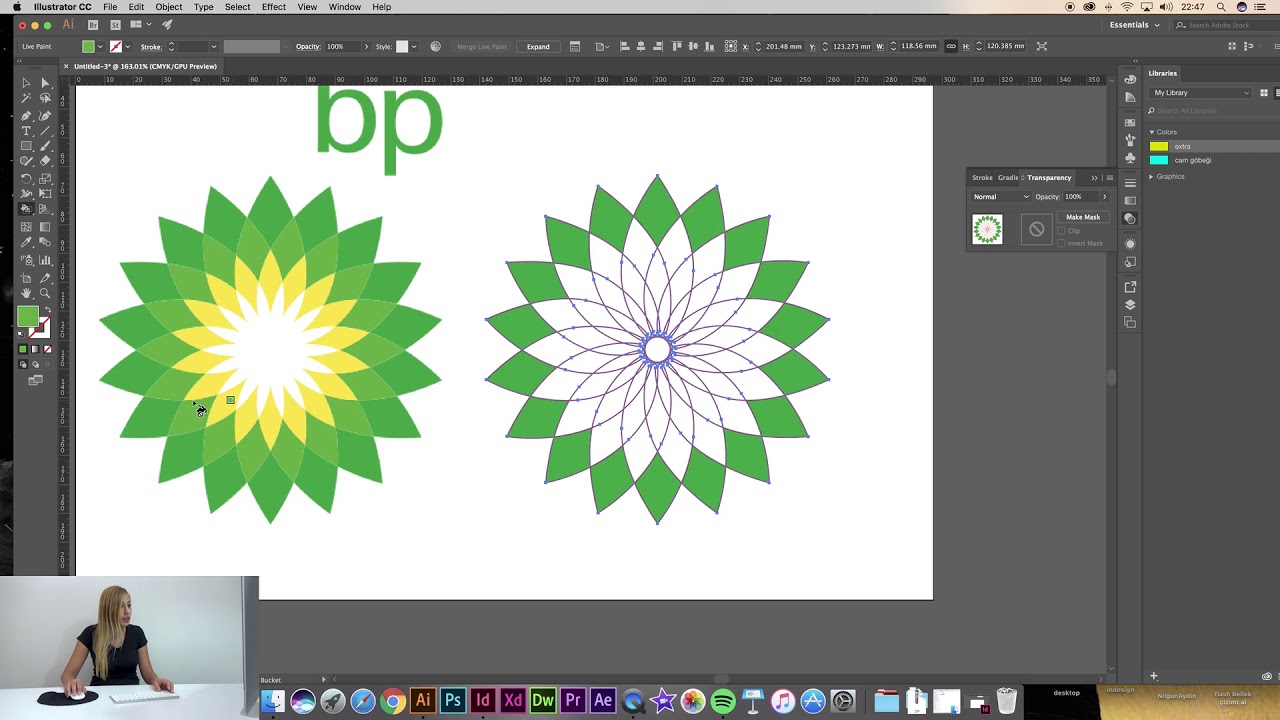Select the Scale tool
The height and width of the screenshot is (720, 1280).
[x=44, y=178]
